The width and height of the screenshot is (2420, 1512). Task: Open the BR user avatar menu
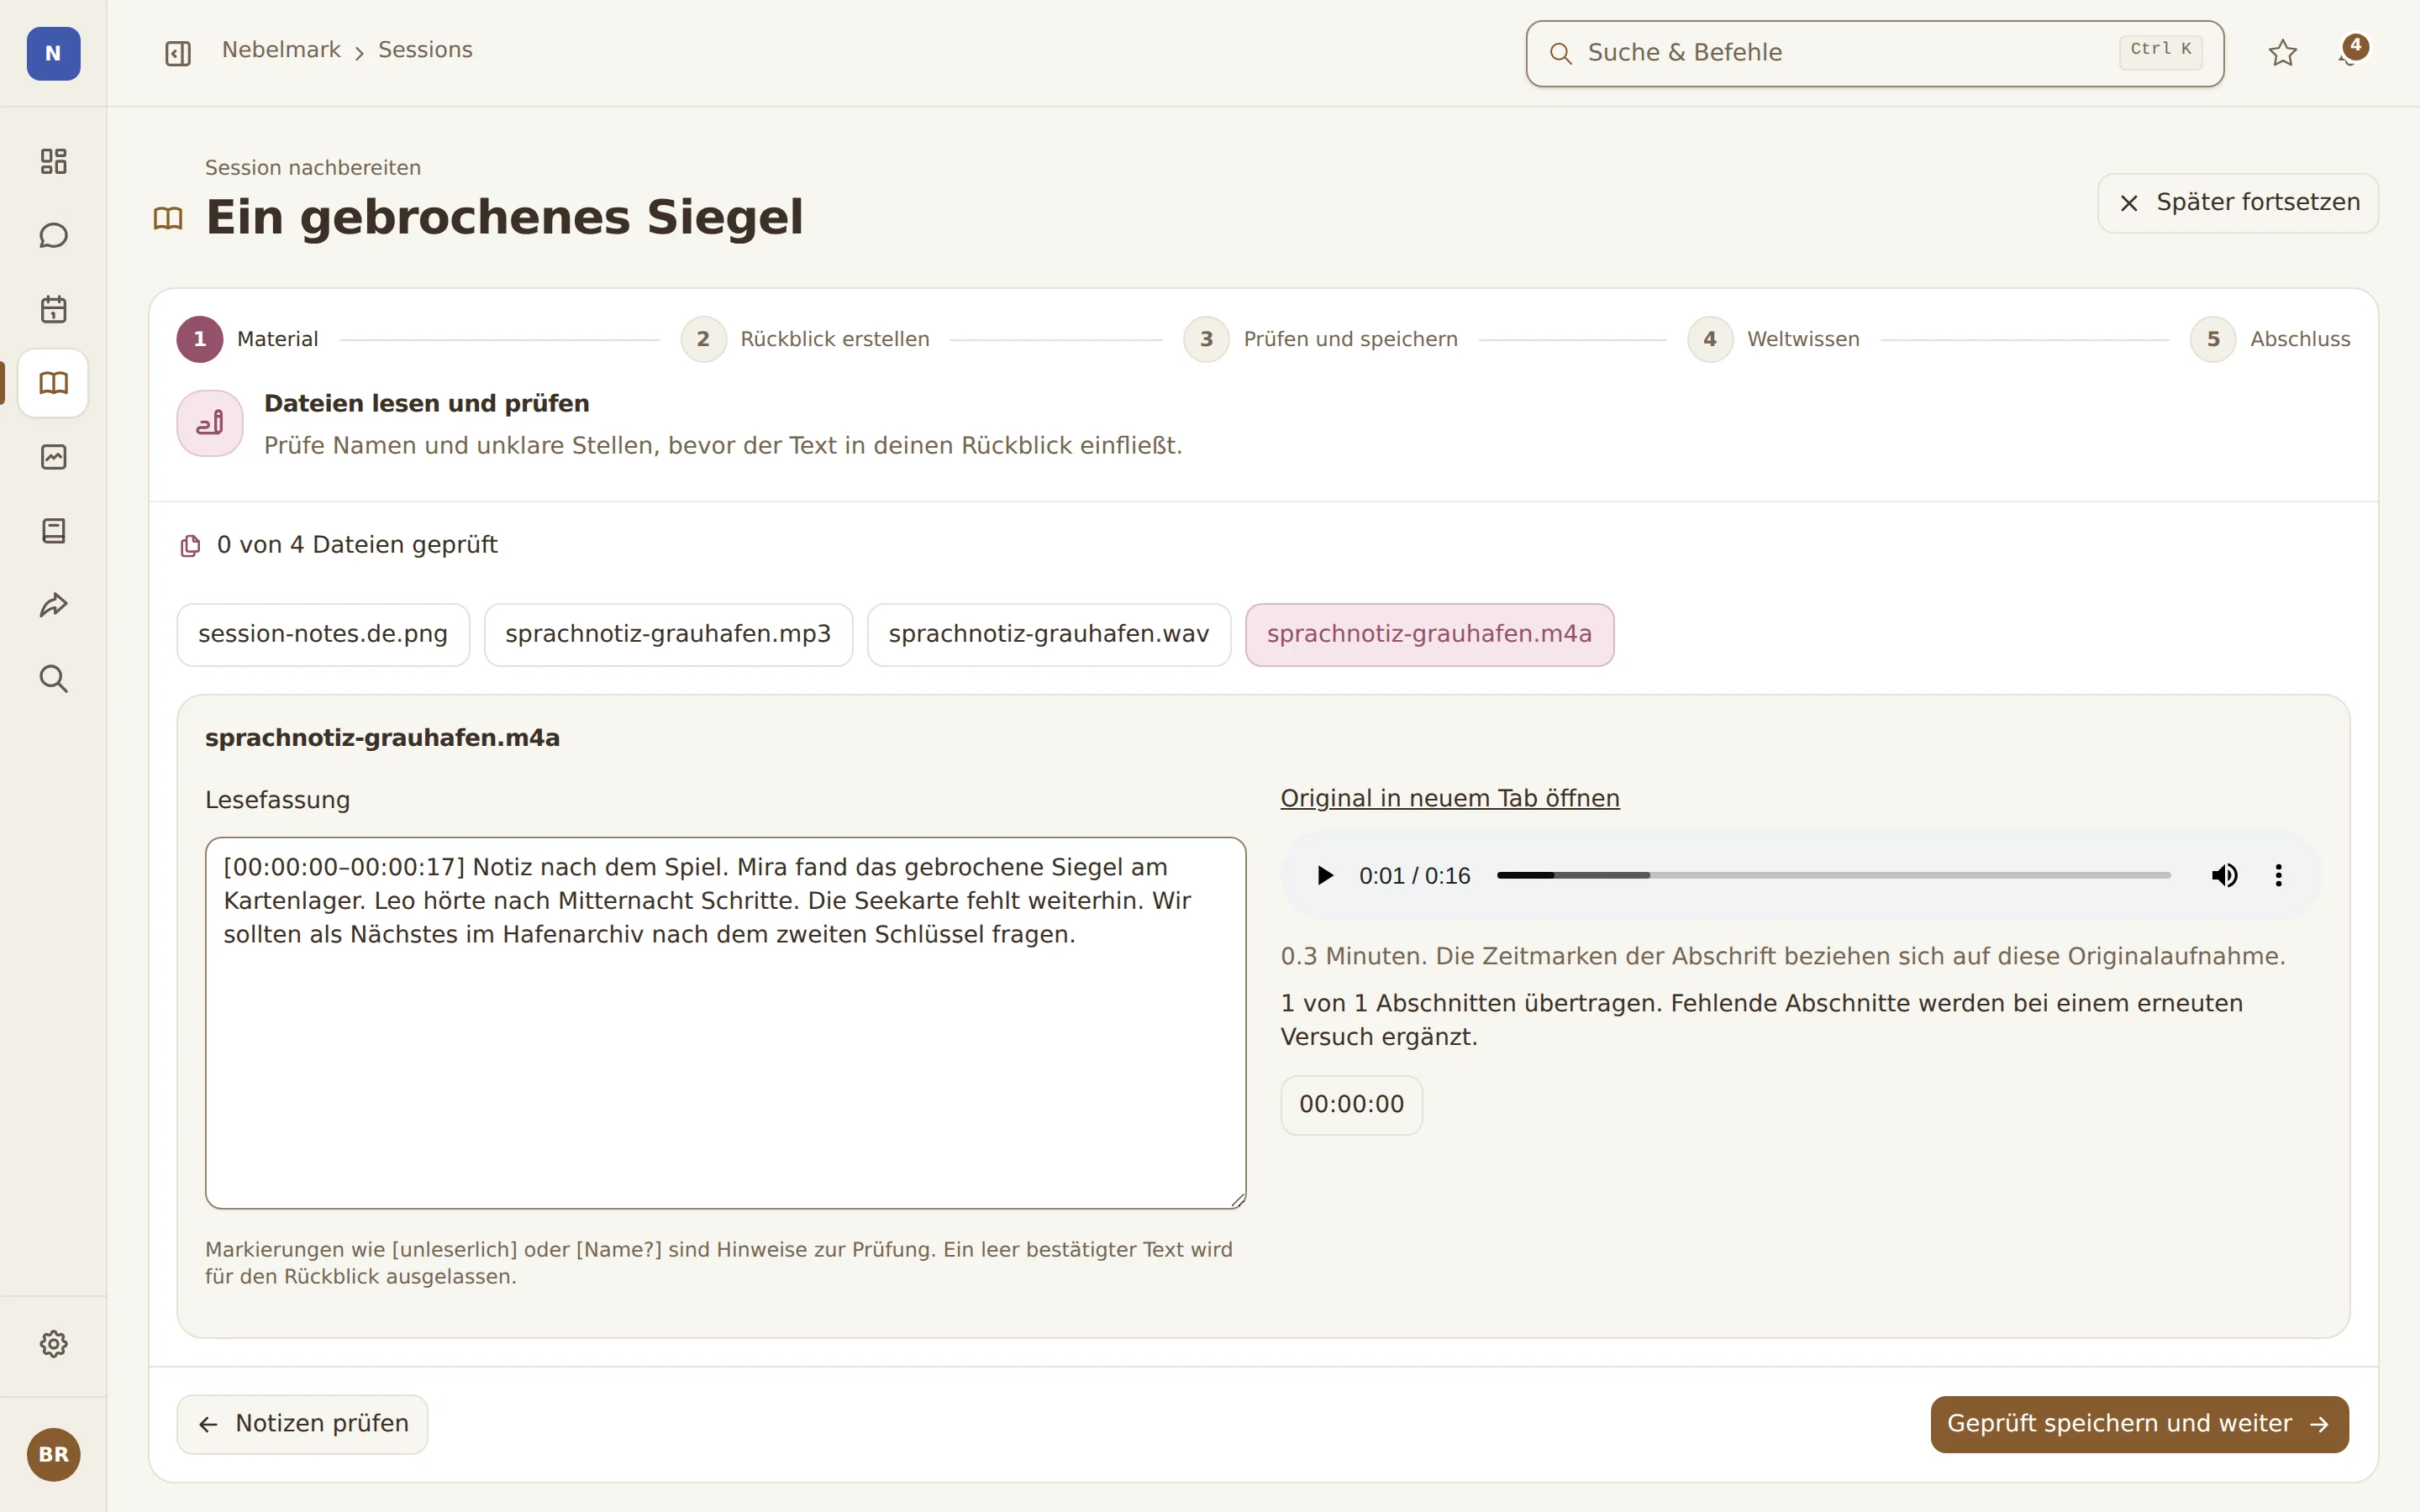53,1454
